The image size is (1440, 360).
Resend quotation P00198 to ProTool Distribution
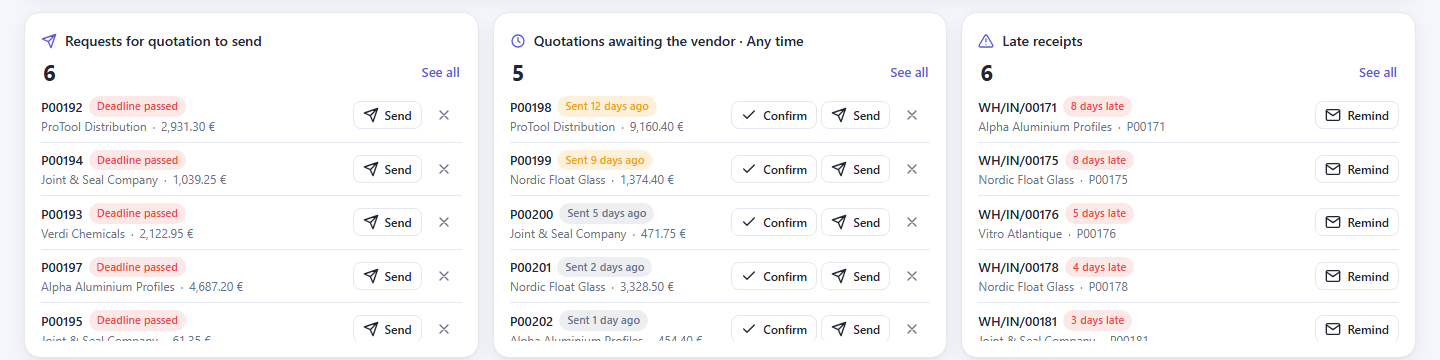point(855,115)
